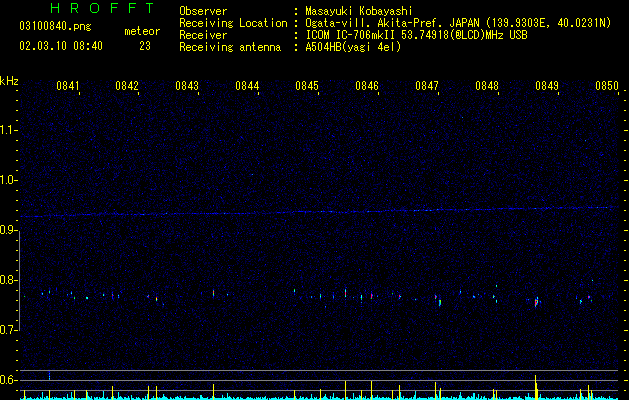Click the tallest yellow intensity spike near 0849

536,387
